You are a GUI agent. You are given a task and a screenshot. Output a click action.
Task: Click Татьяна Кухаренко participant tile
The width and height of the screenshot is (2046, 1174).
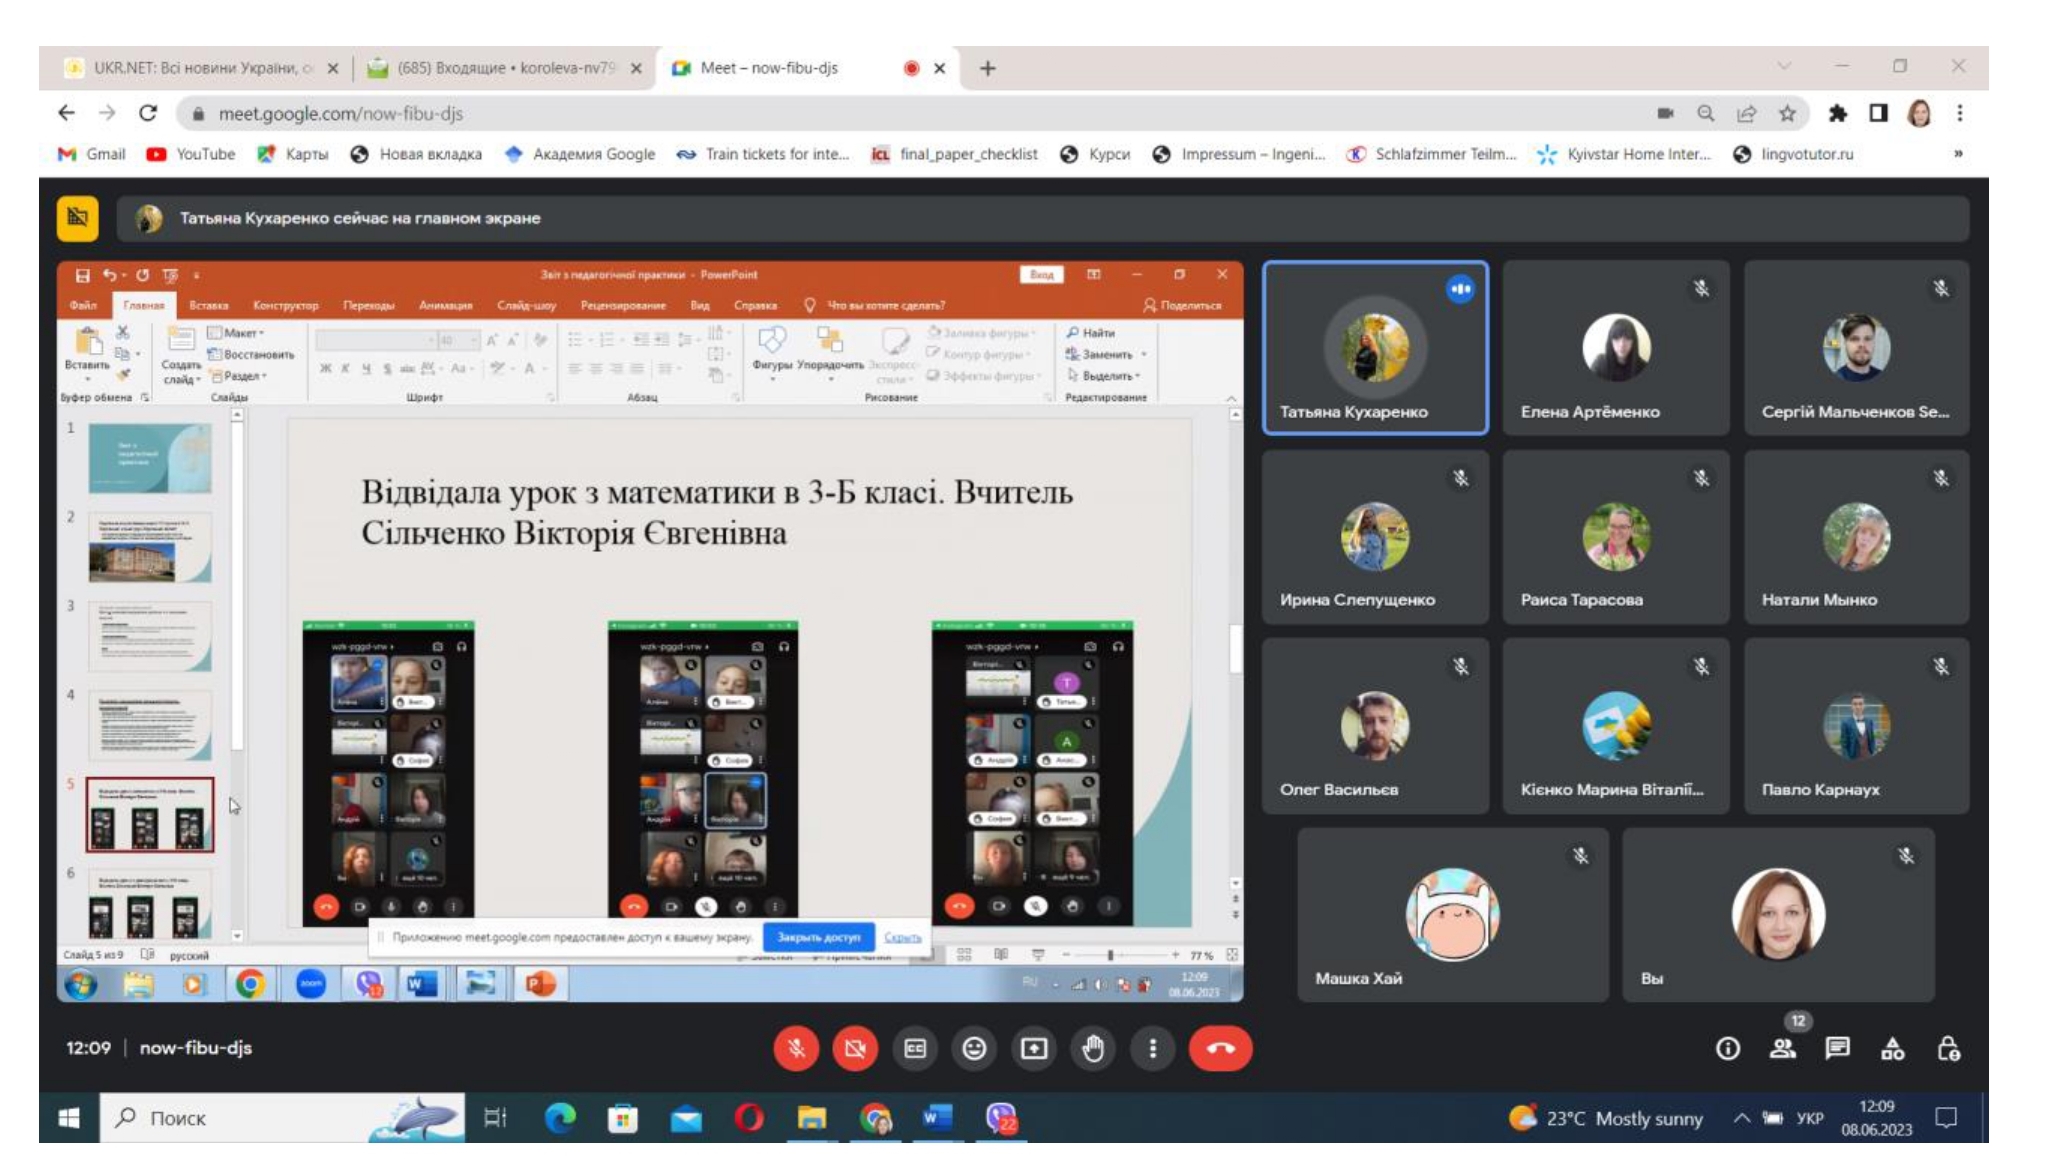pyautogui.click(x=1375, y=347)
